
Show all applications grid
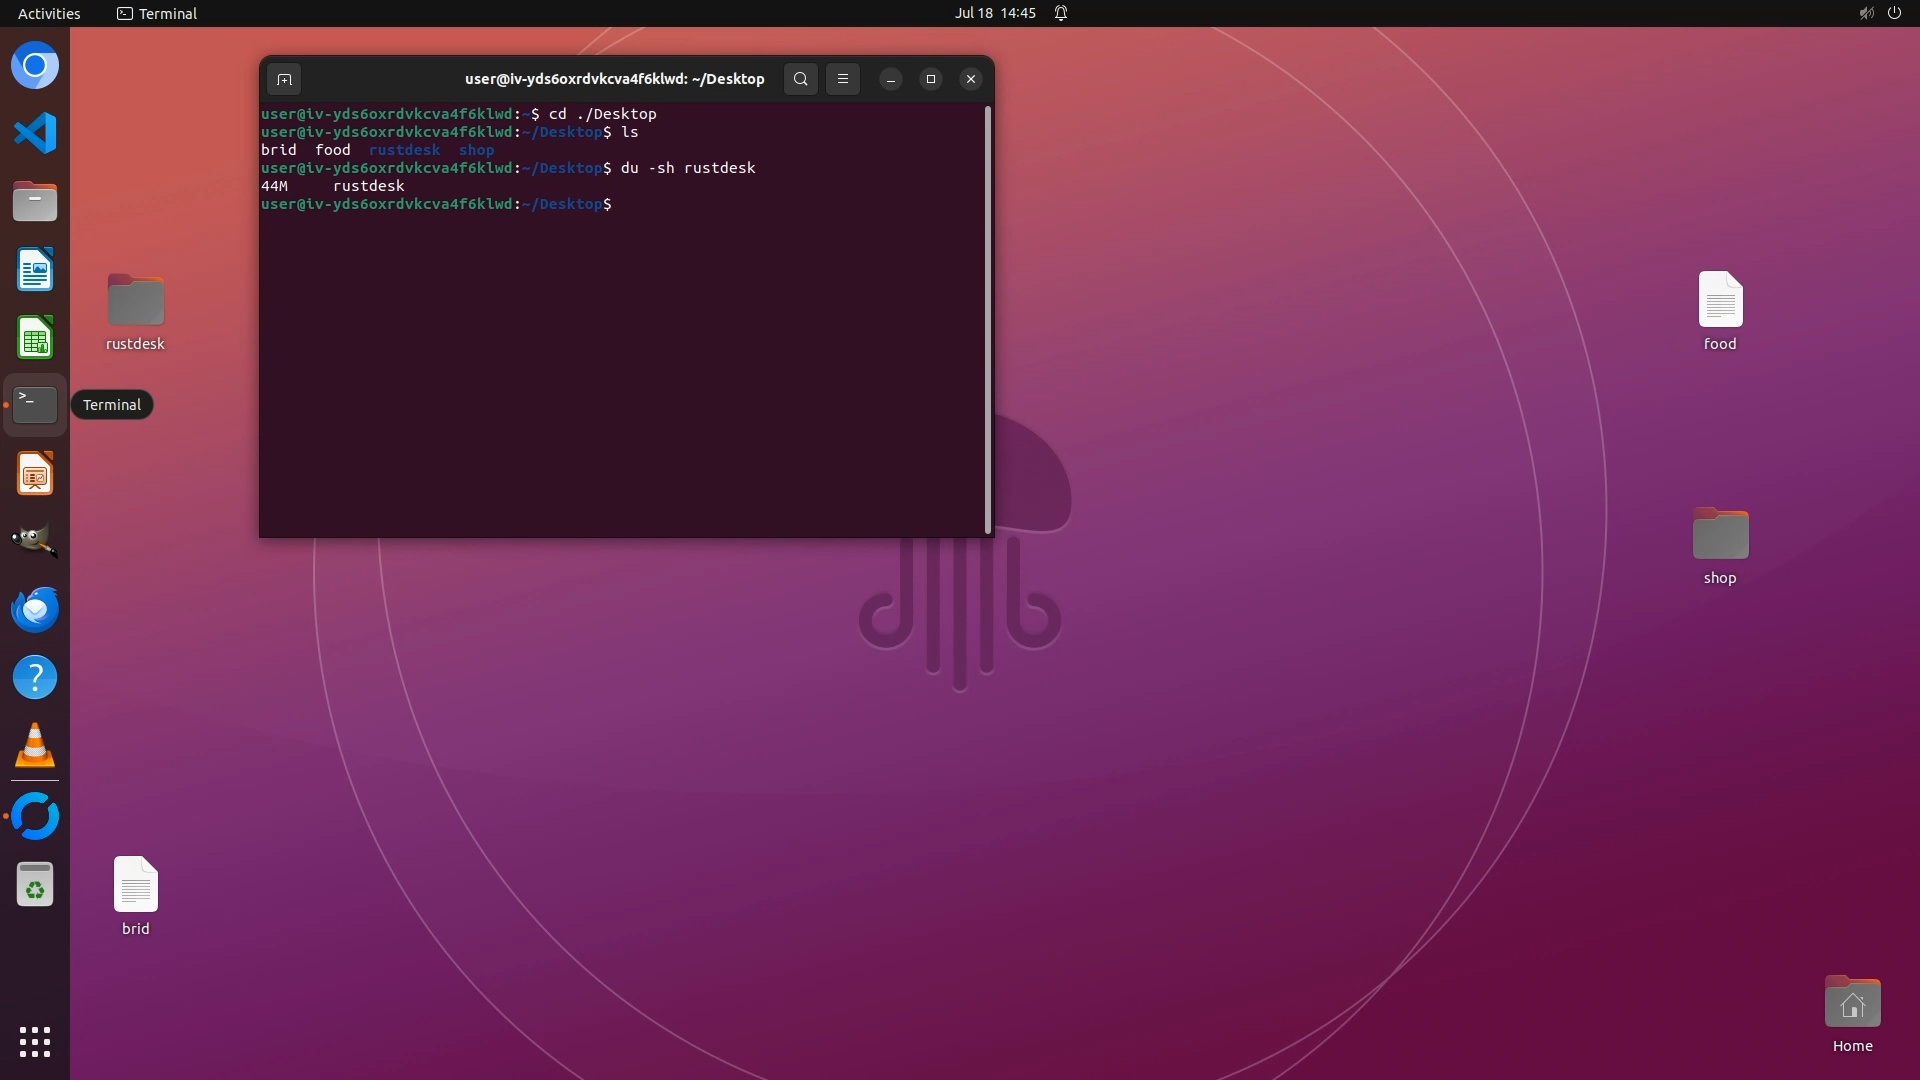35,1042
